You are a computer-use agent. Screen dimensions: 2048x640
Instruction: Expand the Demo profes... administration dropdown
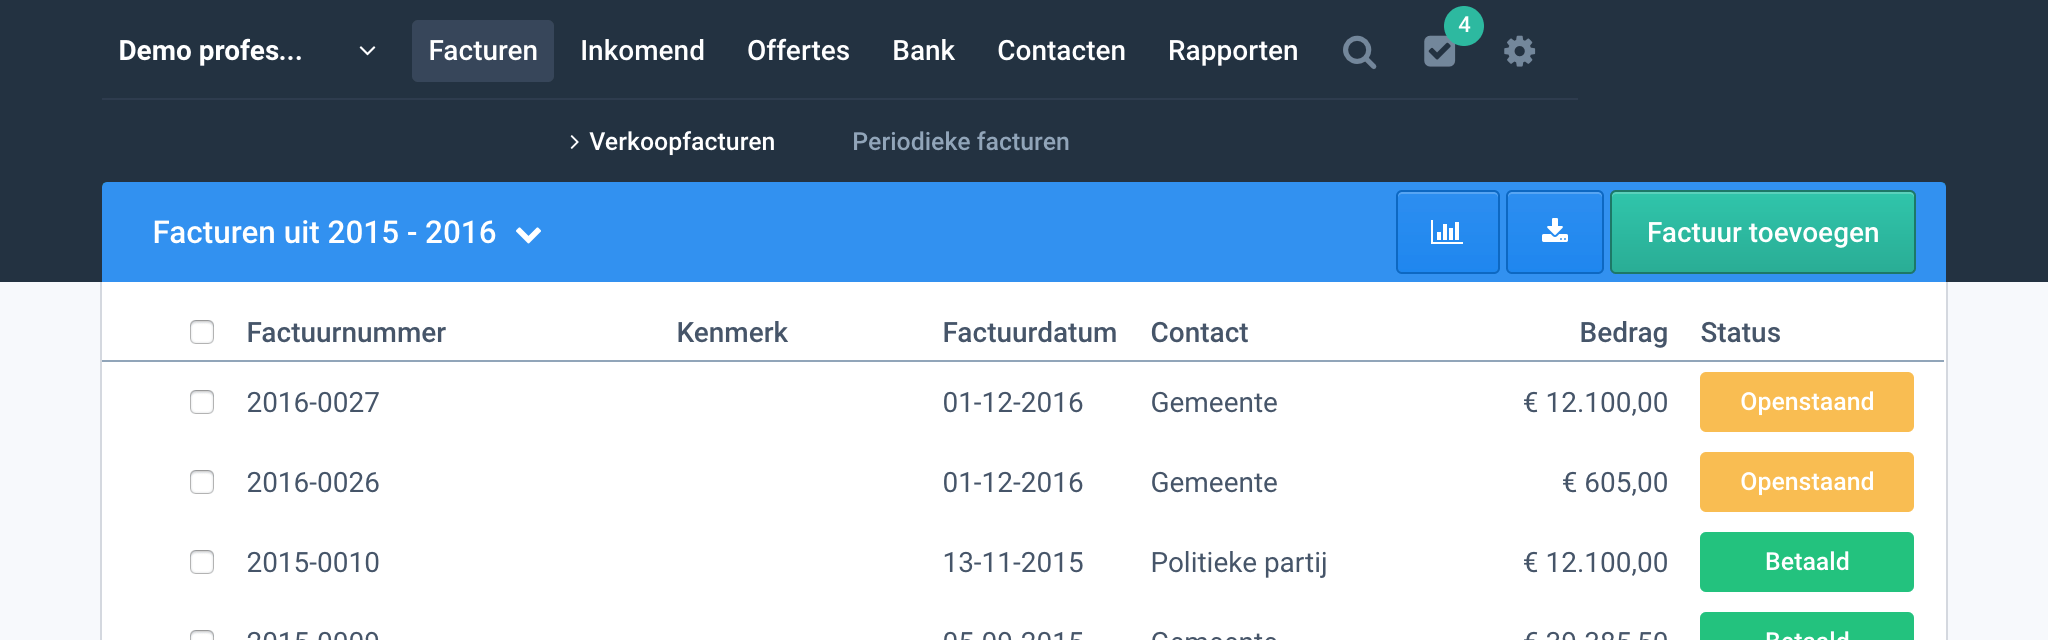[367, 51]
